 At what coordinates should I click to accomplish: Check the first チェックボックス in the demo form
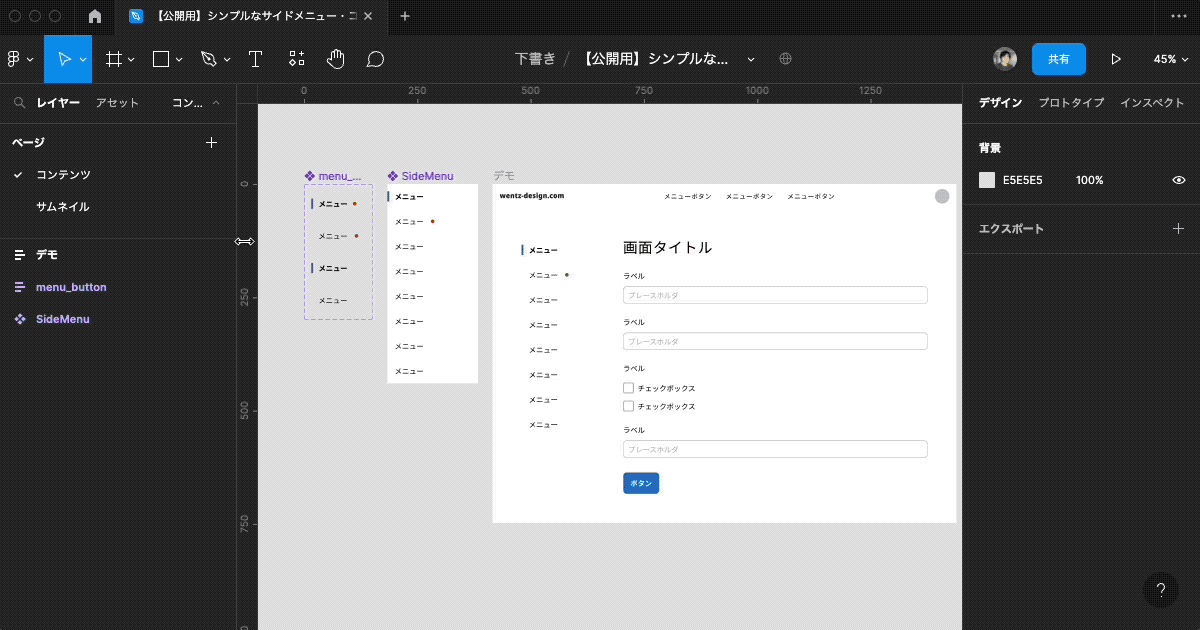pyautogui.click(x=629, y=388)
